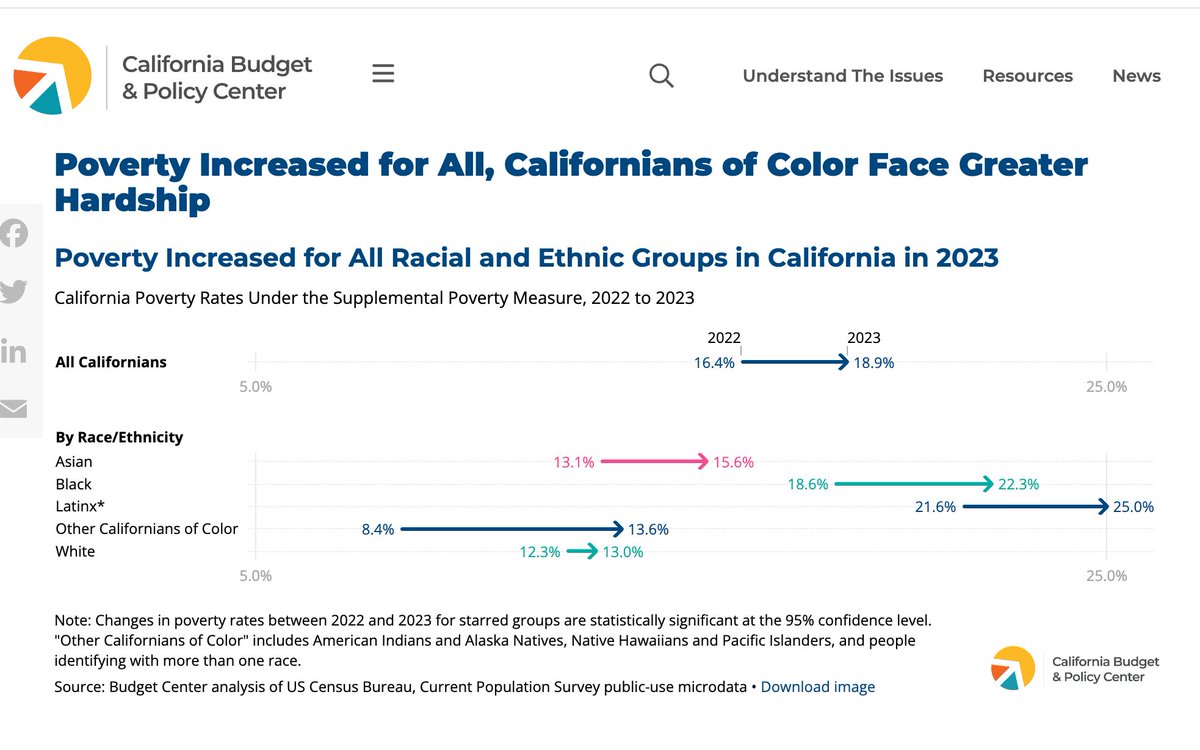Click the Other Californians of Color arrow
The image size is (1200, 750).
[x=512, y=529]
